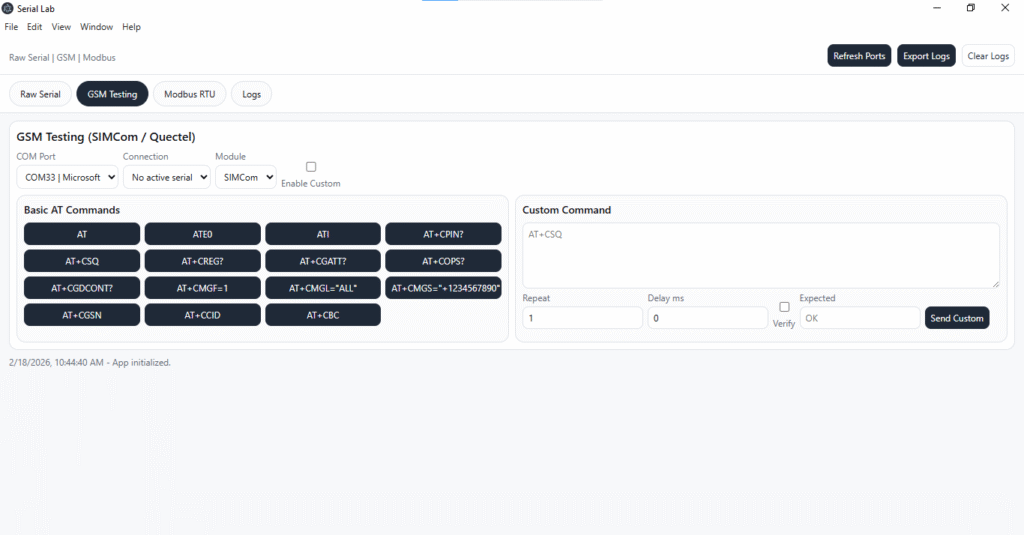Click the Refresh Ports button

859,56
